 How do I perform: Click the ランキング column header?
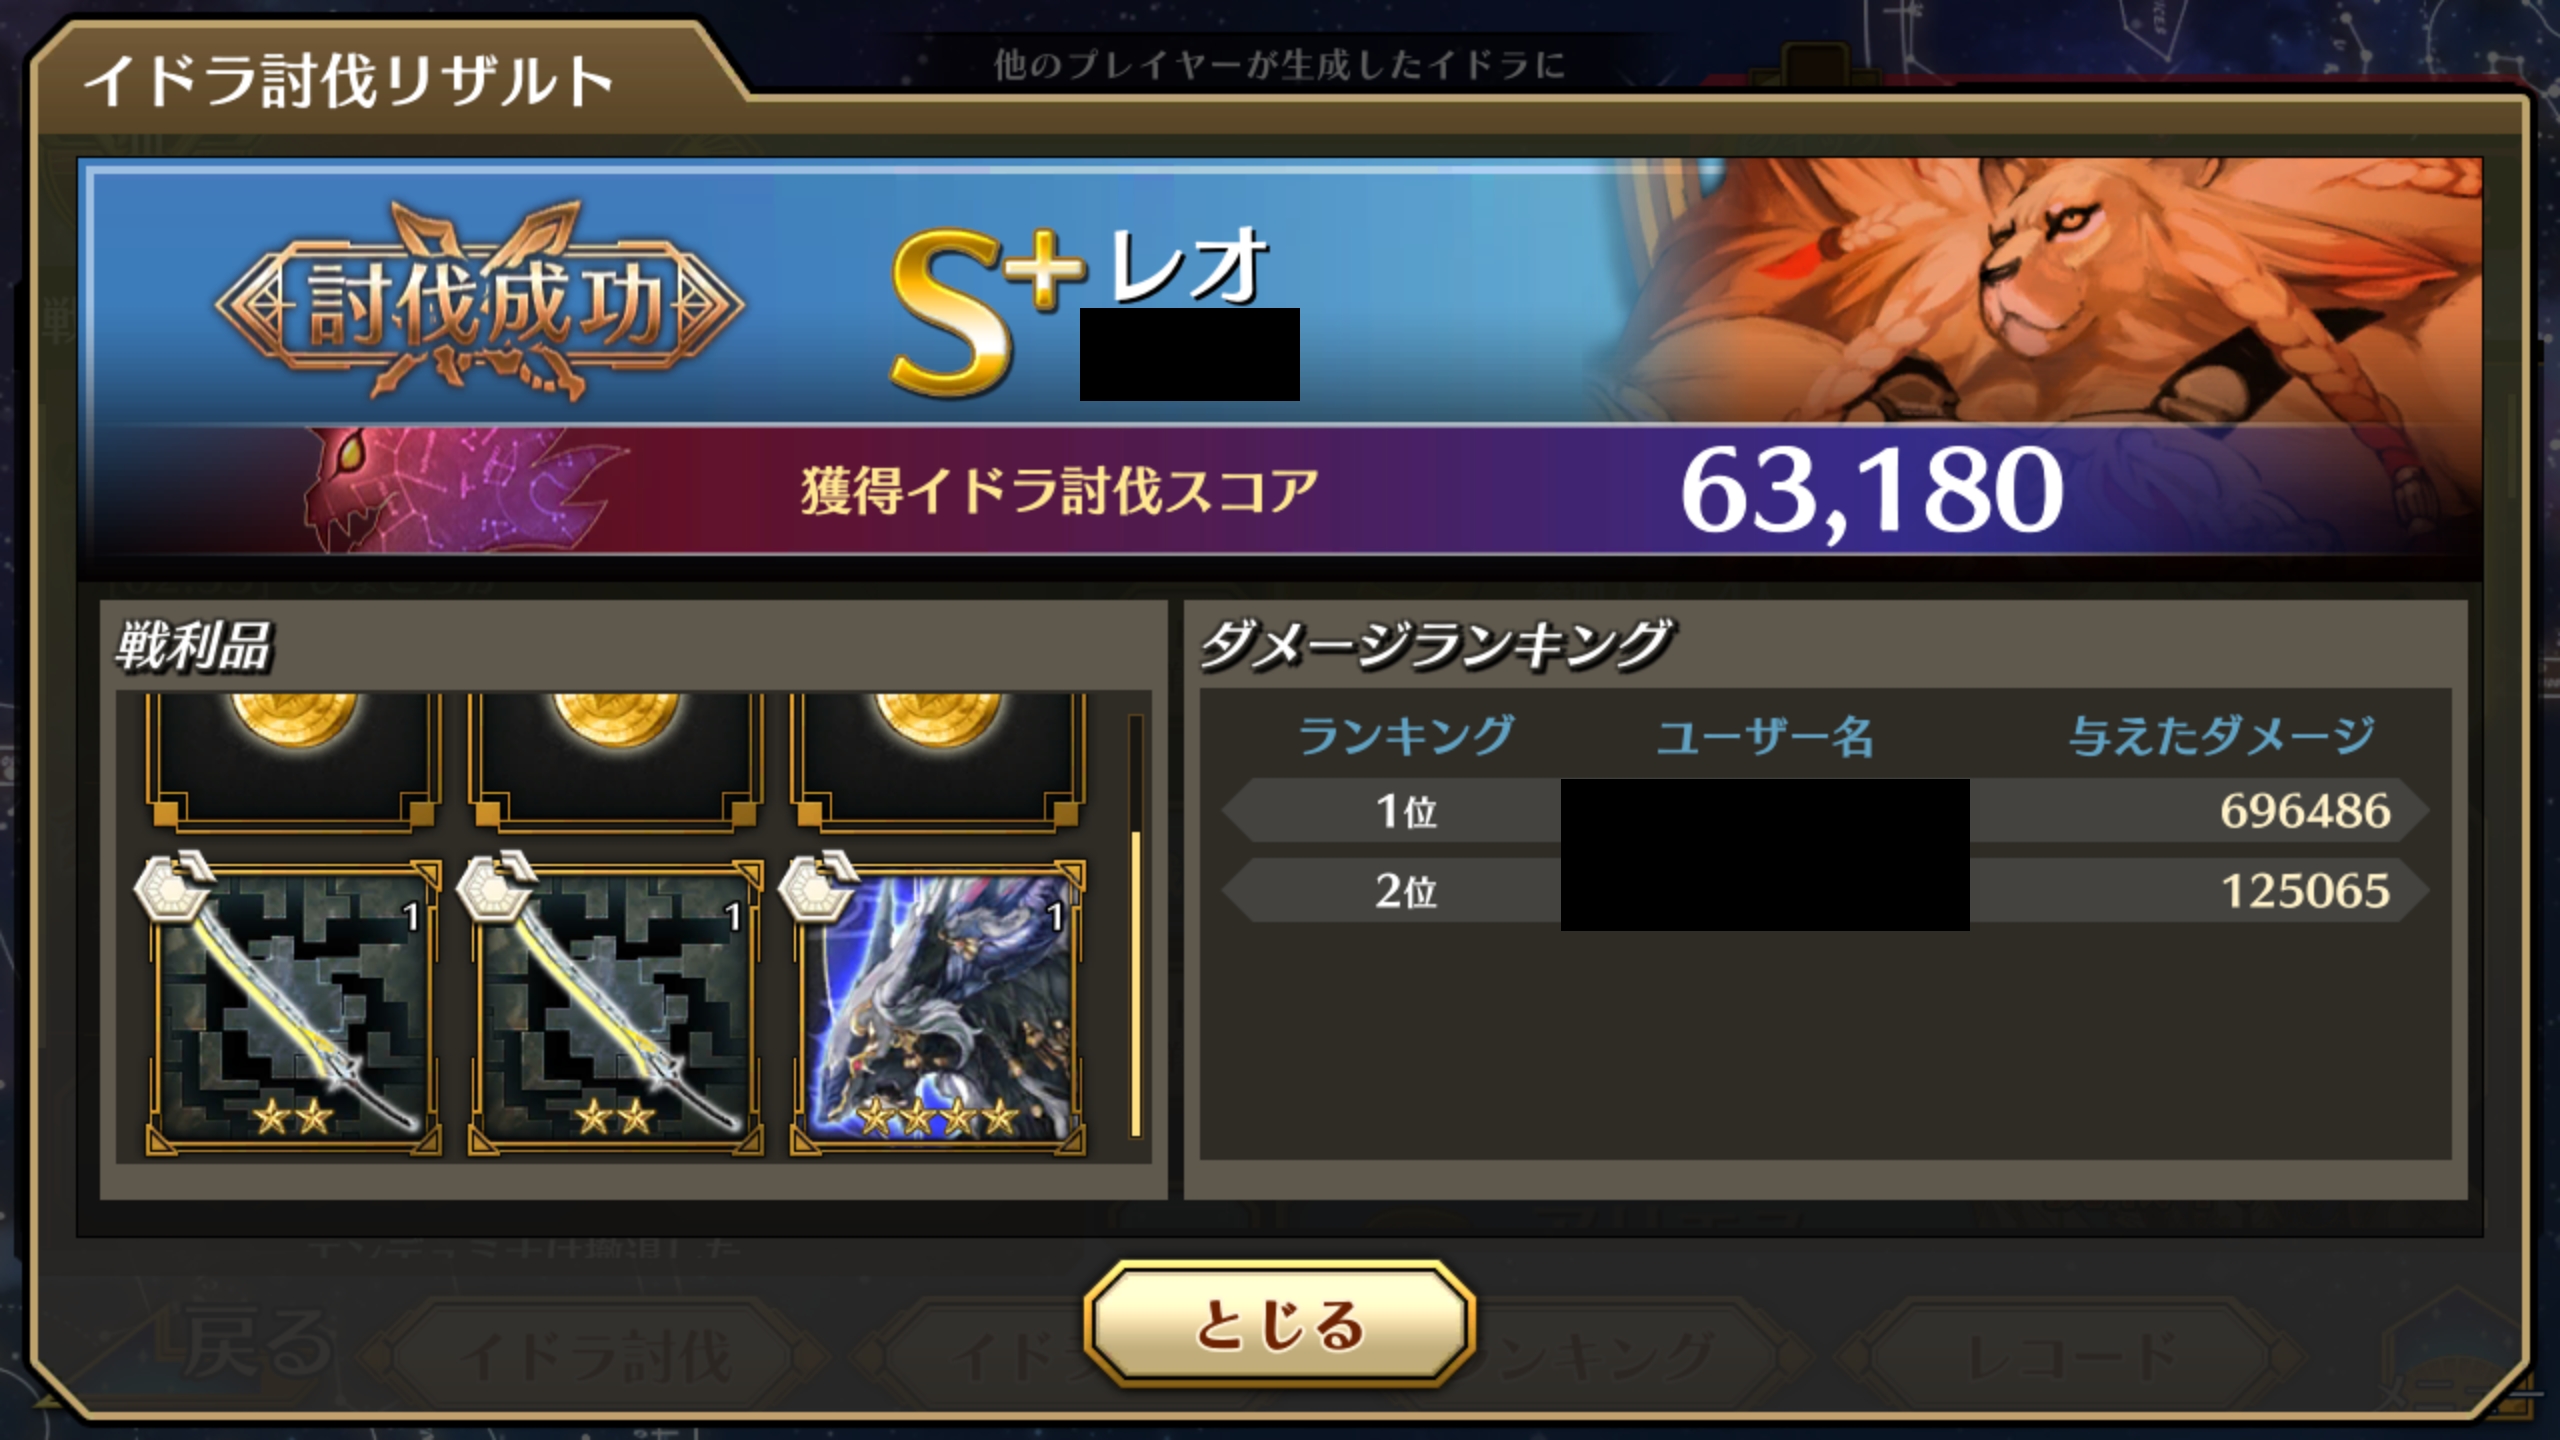click(1406, 736)
